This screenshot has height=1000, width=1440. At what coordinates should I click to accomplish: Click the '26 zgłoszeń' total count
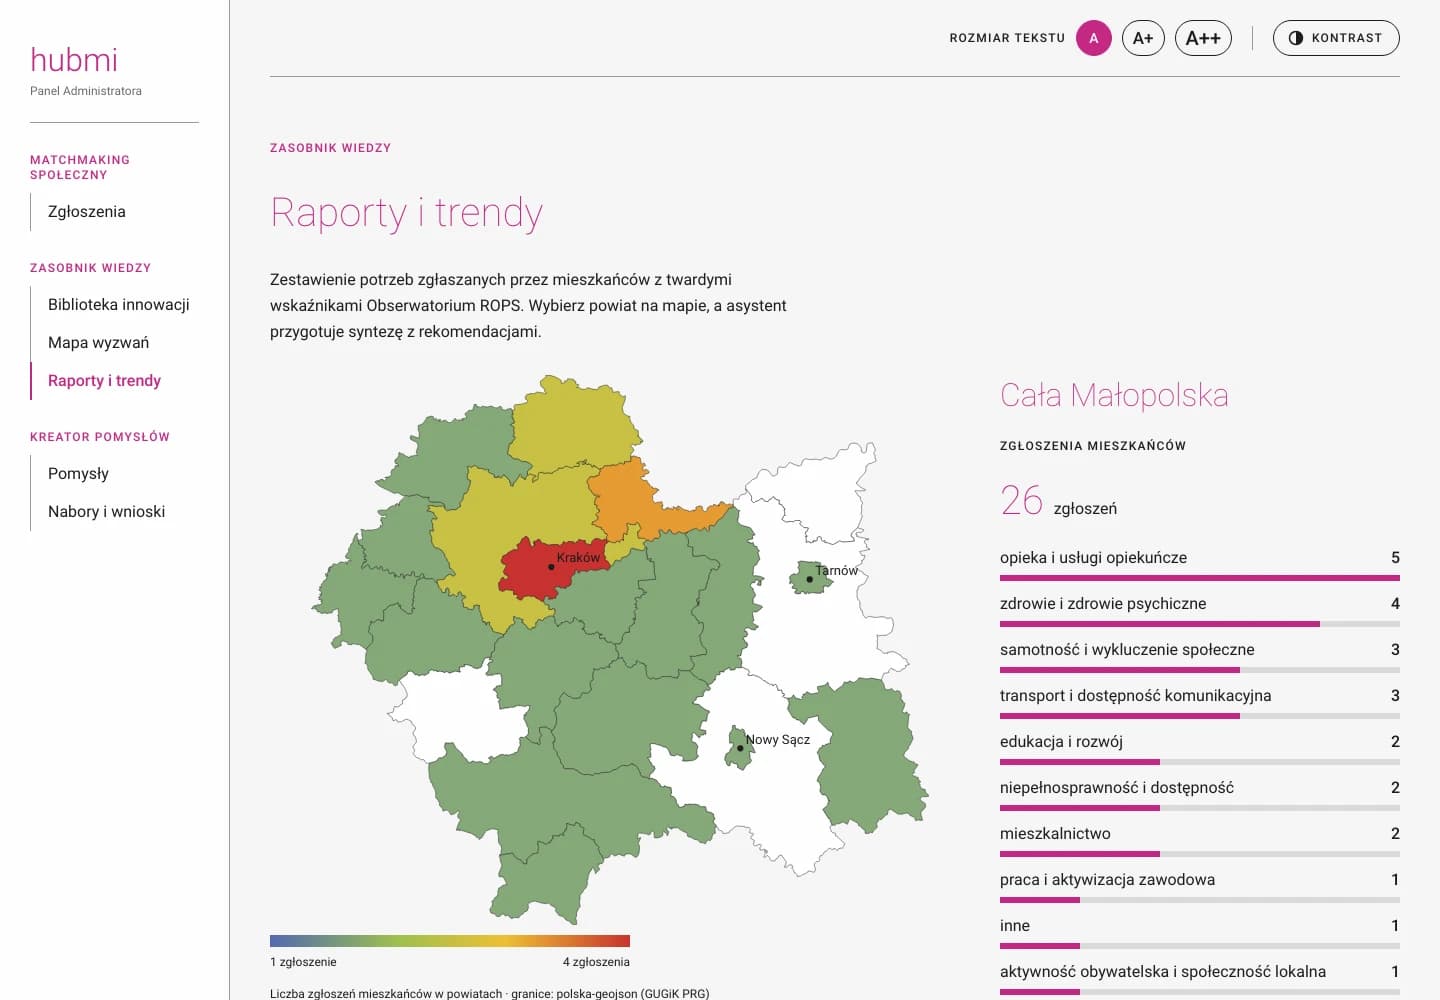[1058, 501]
